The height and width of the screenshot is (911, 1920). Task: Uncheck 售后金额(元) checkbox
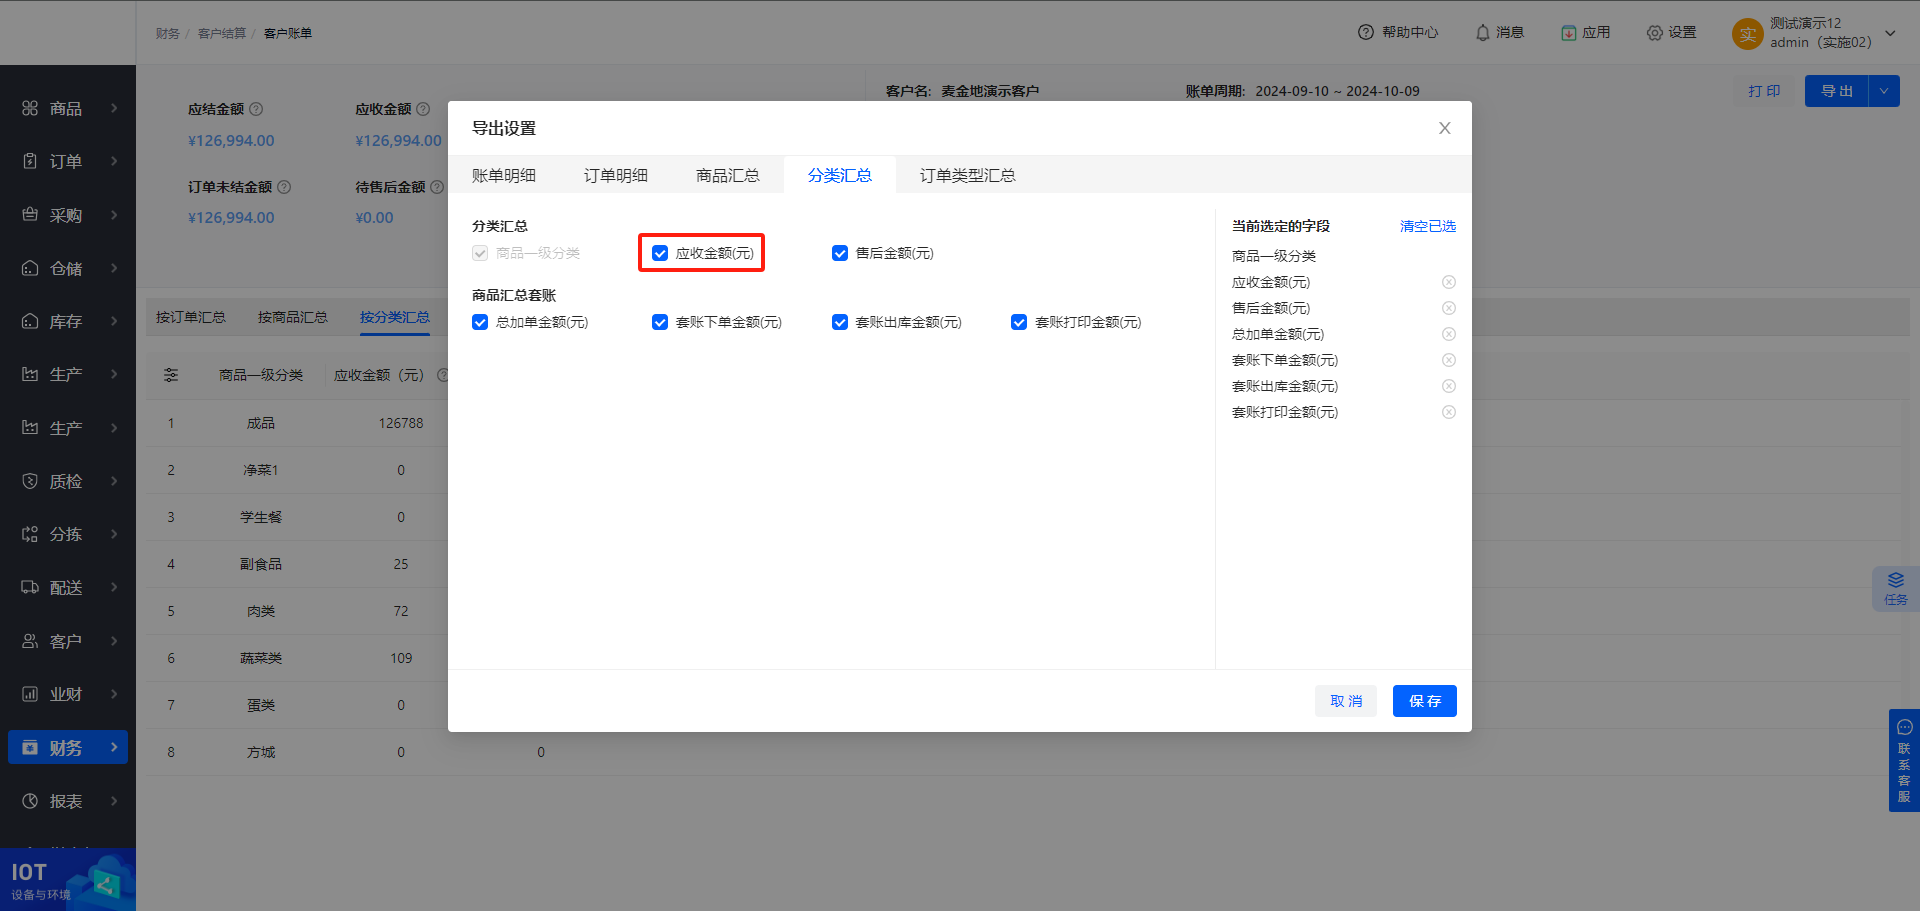pos(840,253)
